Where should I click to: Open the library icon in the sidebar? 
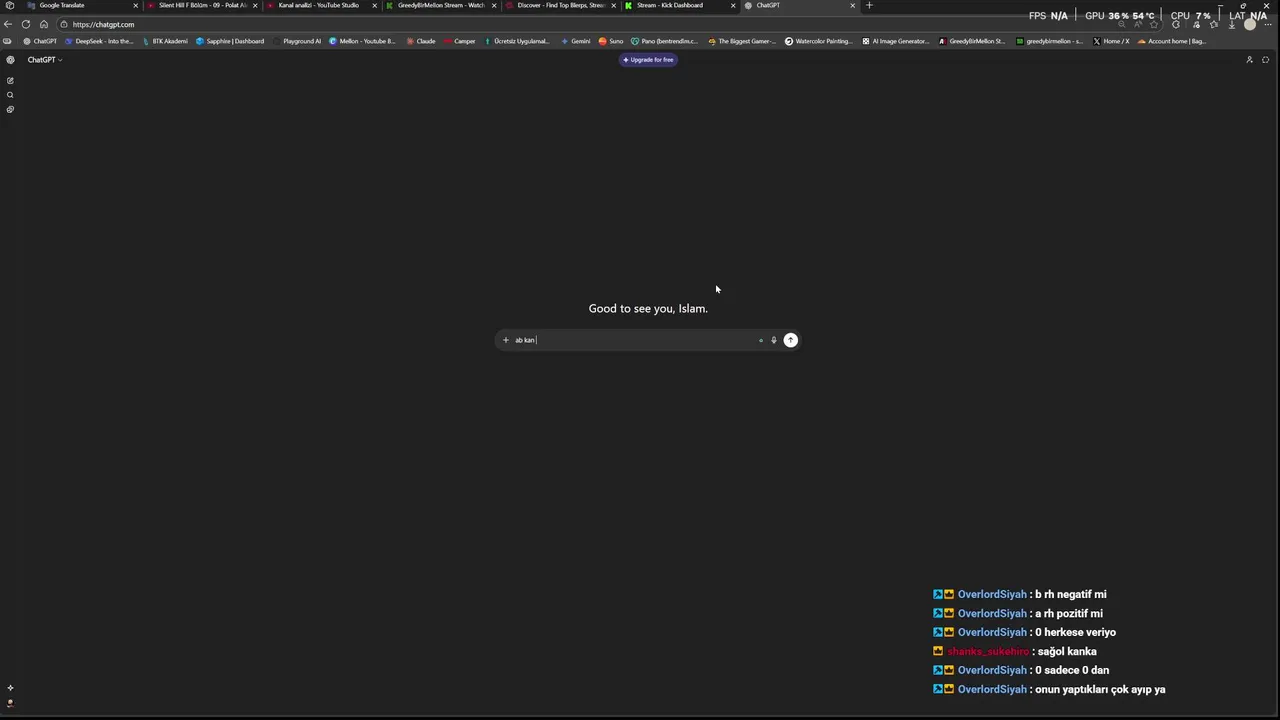tap(10, 109)
